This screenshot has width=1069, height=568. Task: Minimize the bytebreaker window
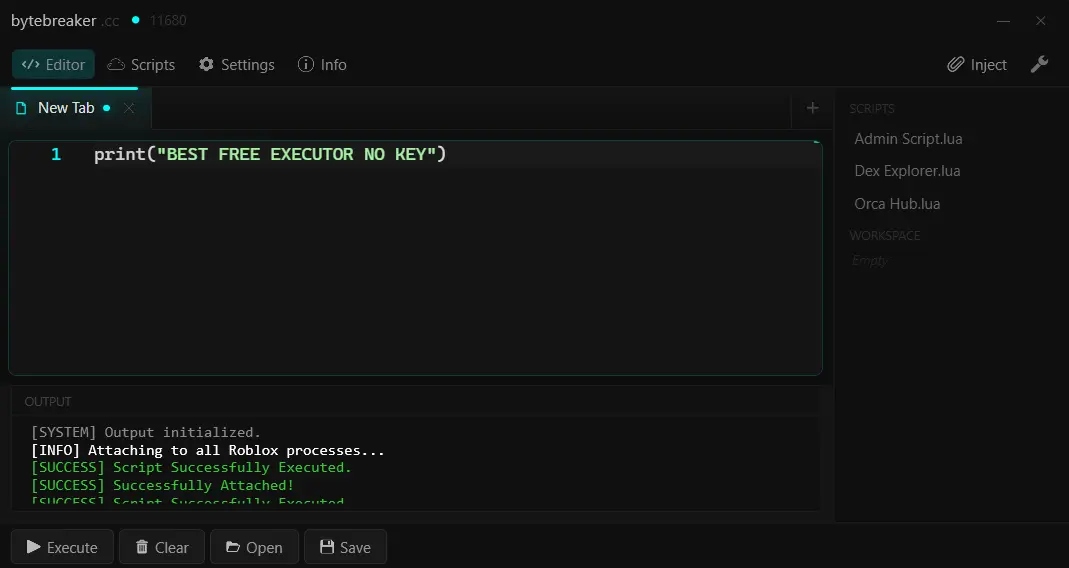1003,21
